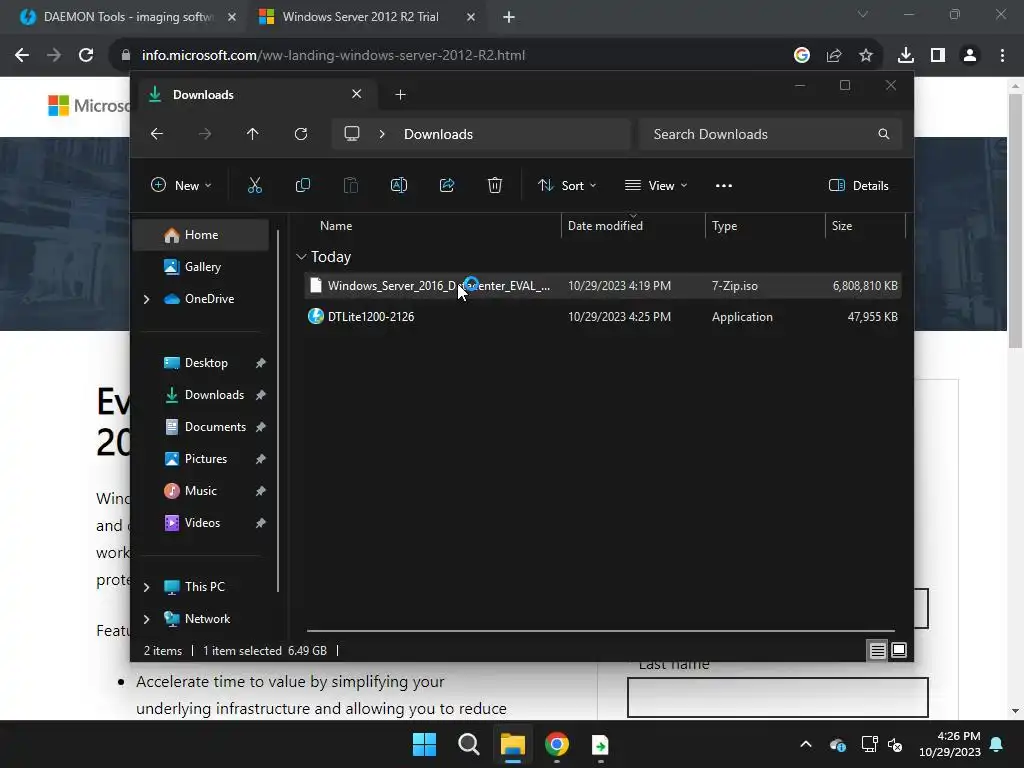
Task: Click the Copy icon in Explorer toolbar
Action: tap(302, 185)
